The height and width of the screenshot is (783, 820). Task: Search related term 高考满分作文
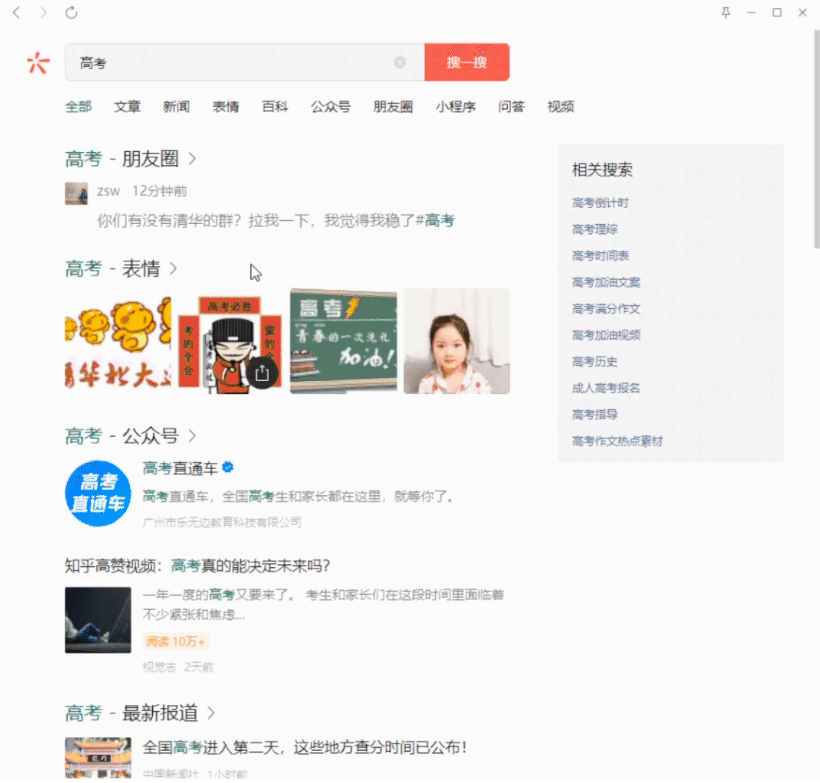click(x=606, y=309)
